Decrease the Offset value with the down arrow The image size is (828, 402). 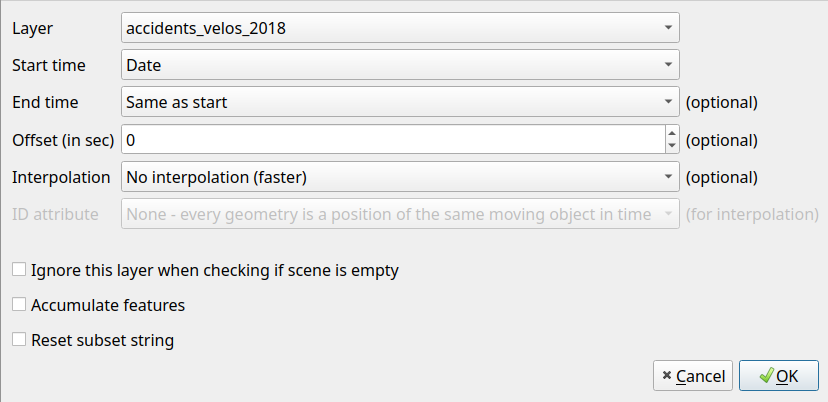tap(672, 145)
